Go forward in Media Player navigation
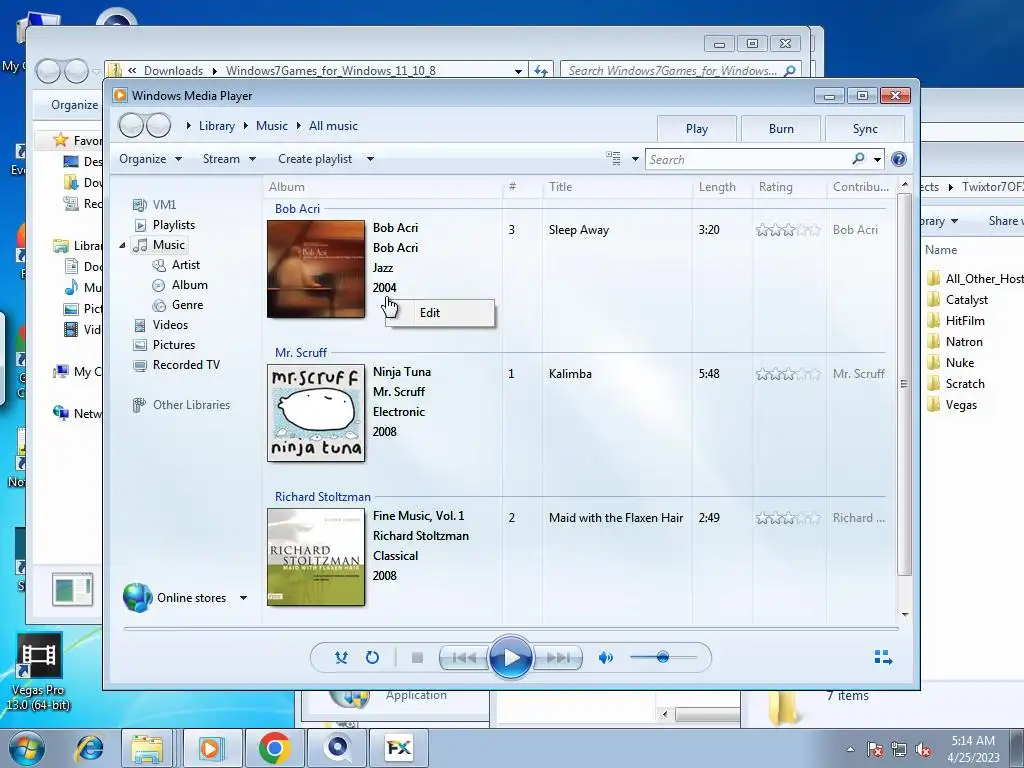The width and height of the screenshot is (1024, 768). (x=158, y=125)
